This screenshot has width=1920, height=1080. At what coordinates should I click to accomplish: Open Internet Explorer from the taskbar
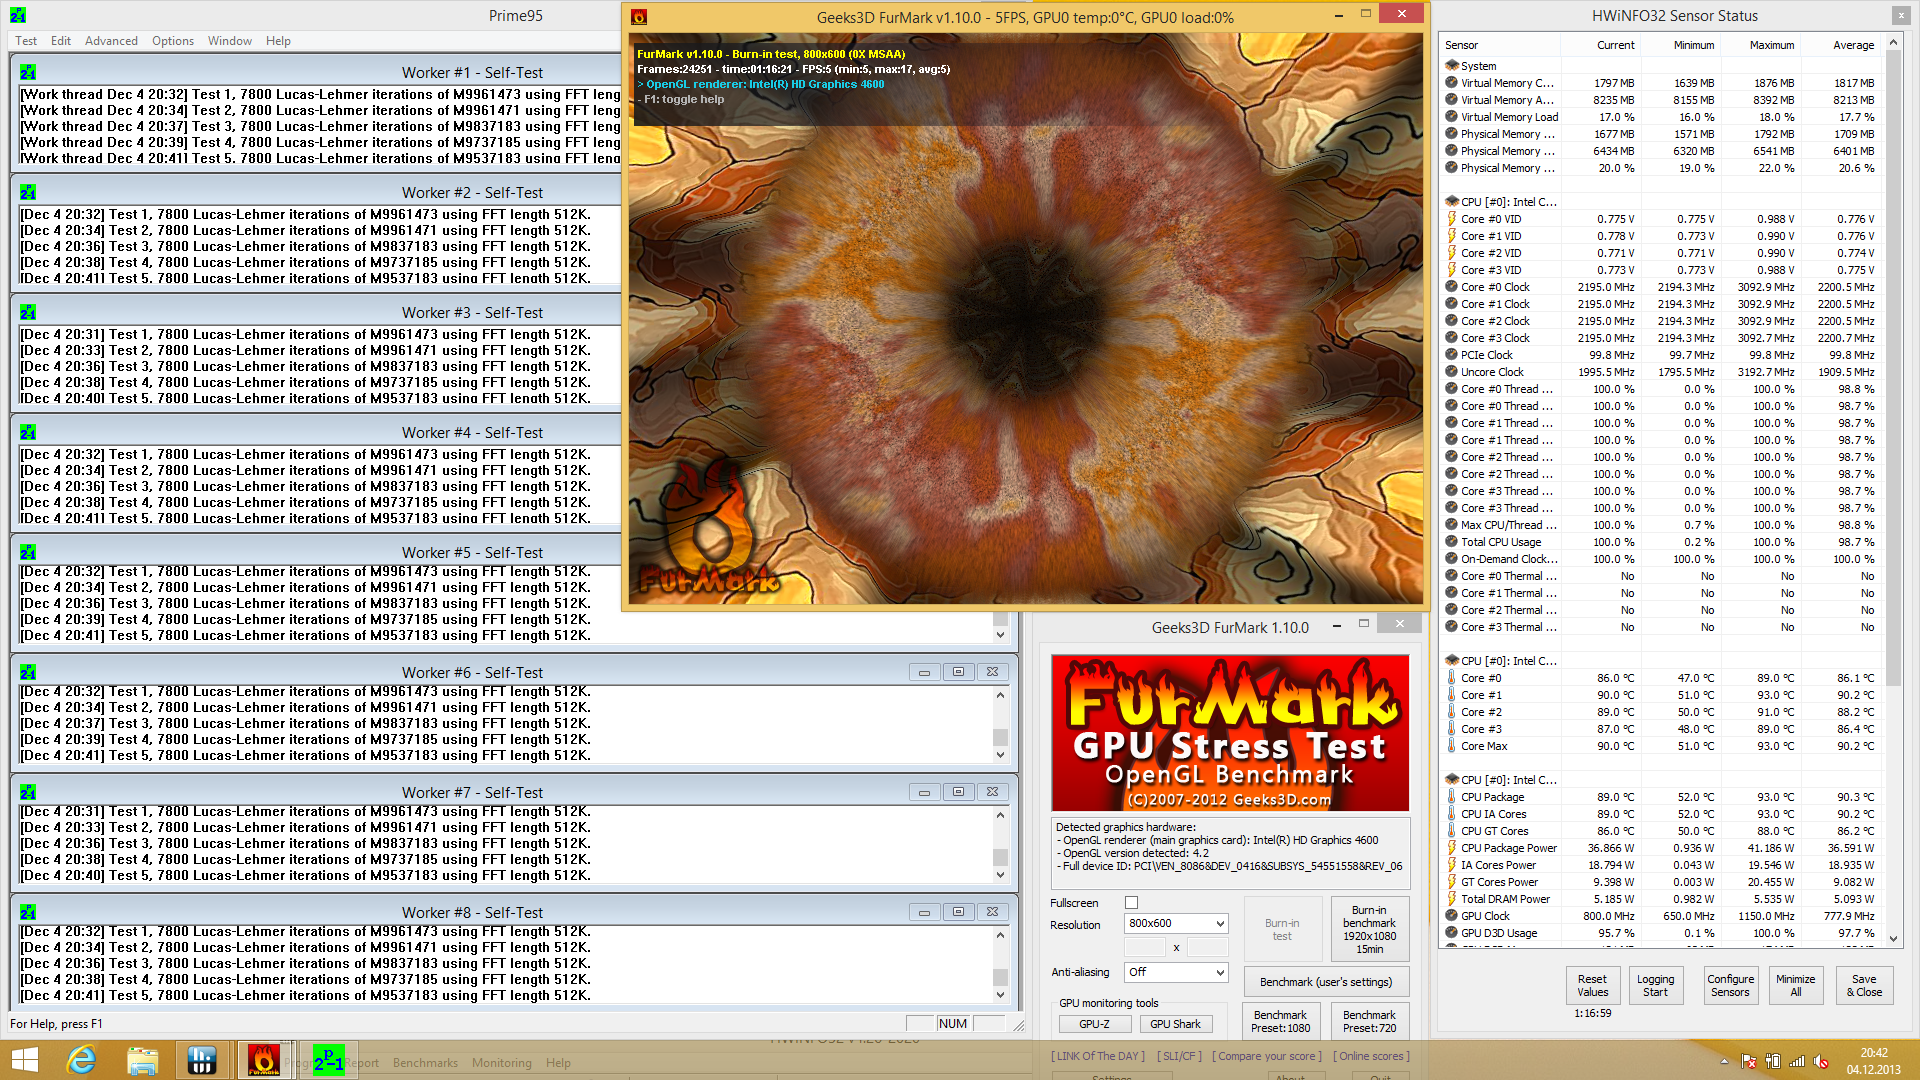click(x=81, y=1060)
